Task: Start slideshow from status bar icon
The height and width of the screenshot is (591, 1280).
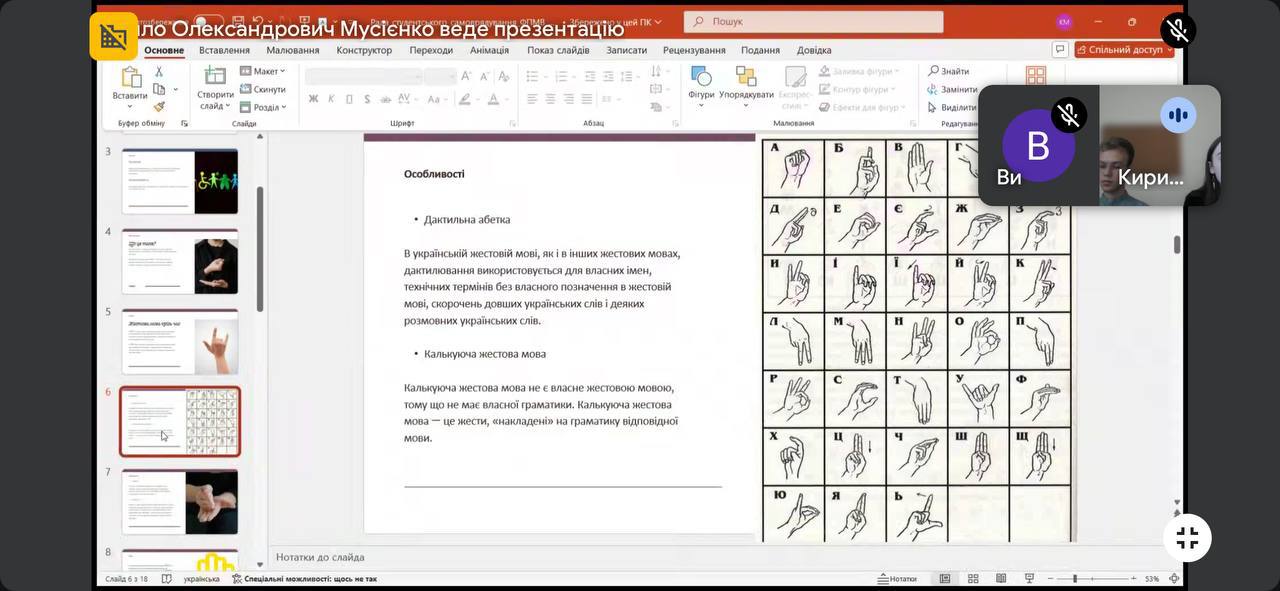Action: pos(1029,579)
